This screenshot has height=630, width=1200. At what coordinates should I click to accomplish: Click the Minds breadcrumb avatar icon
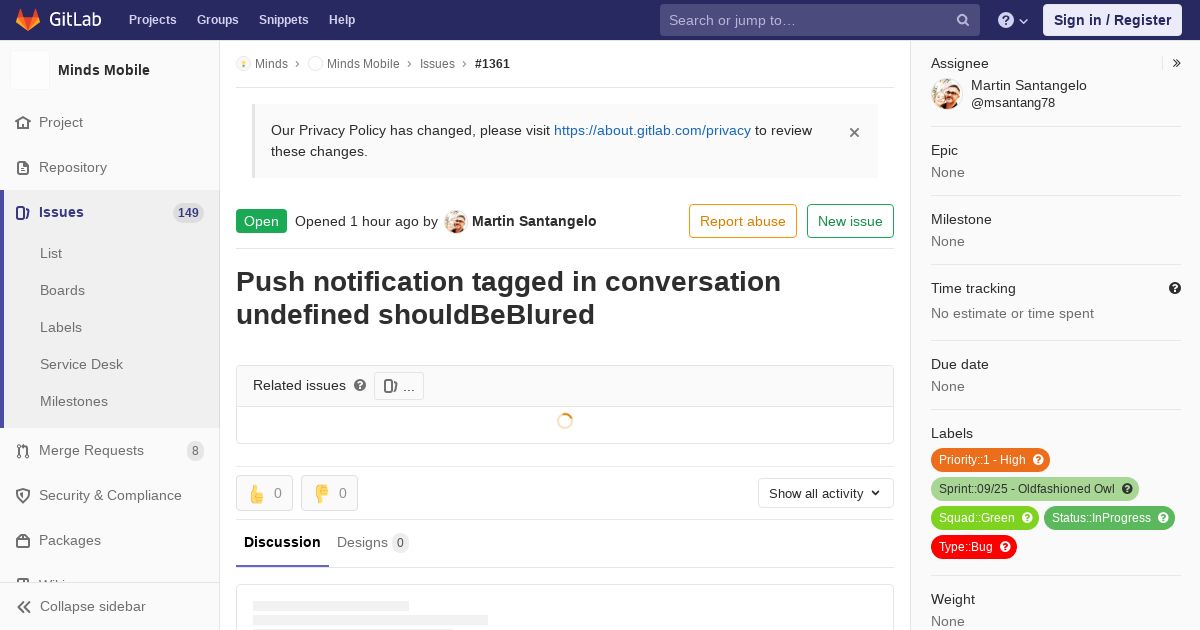coord(243,64)
